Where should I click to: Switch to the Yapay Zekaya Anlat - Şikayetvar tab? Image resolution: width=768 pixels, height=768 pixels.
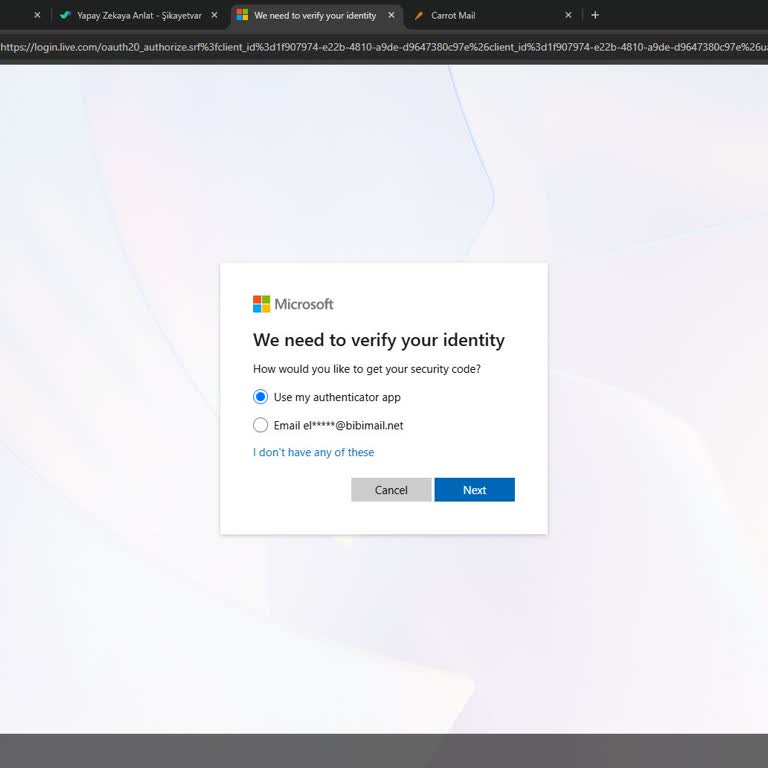(x=139, y=16)
